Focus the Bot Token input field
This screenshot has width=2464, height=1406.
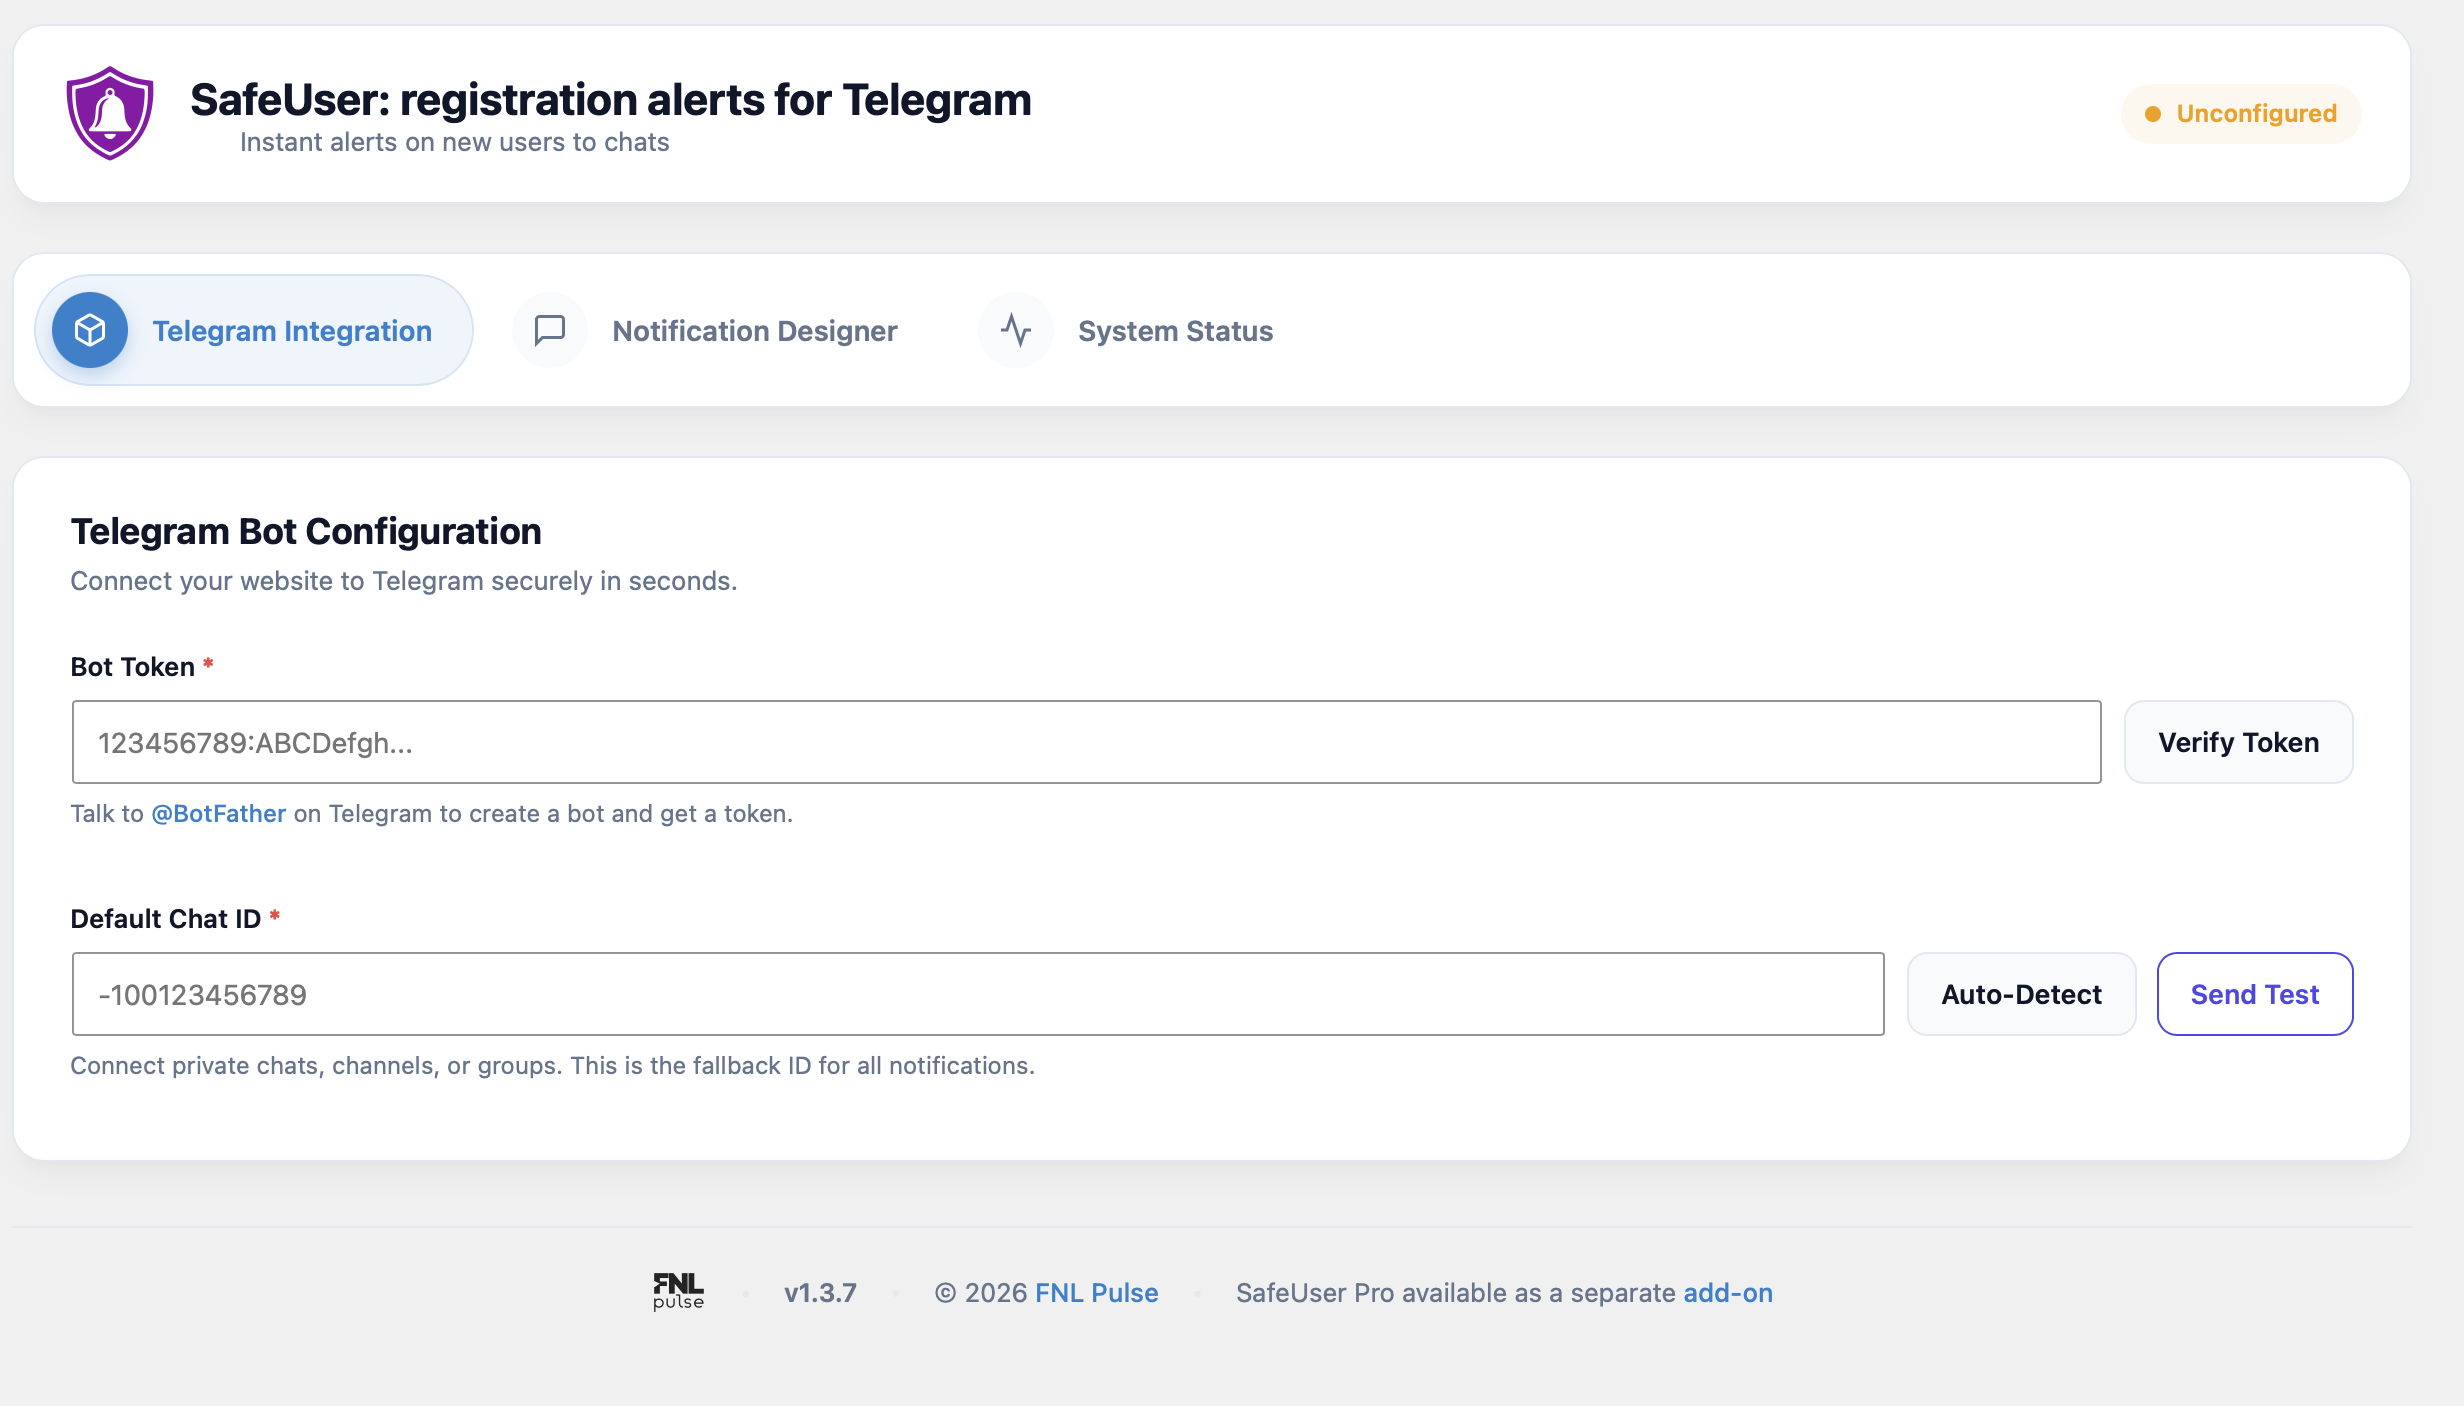click(x=1086, y=742)
